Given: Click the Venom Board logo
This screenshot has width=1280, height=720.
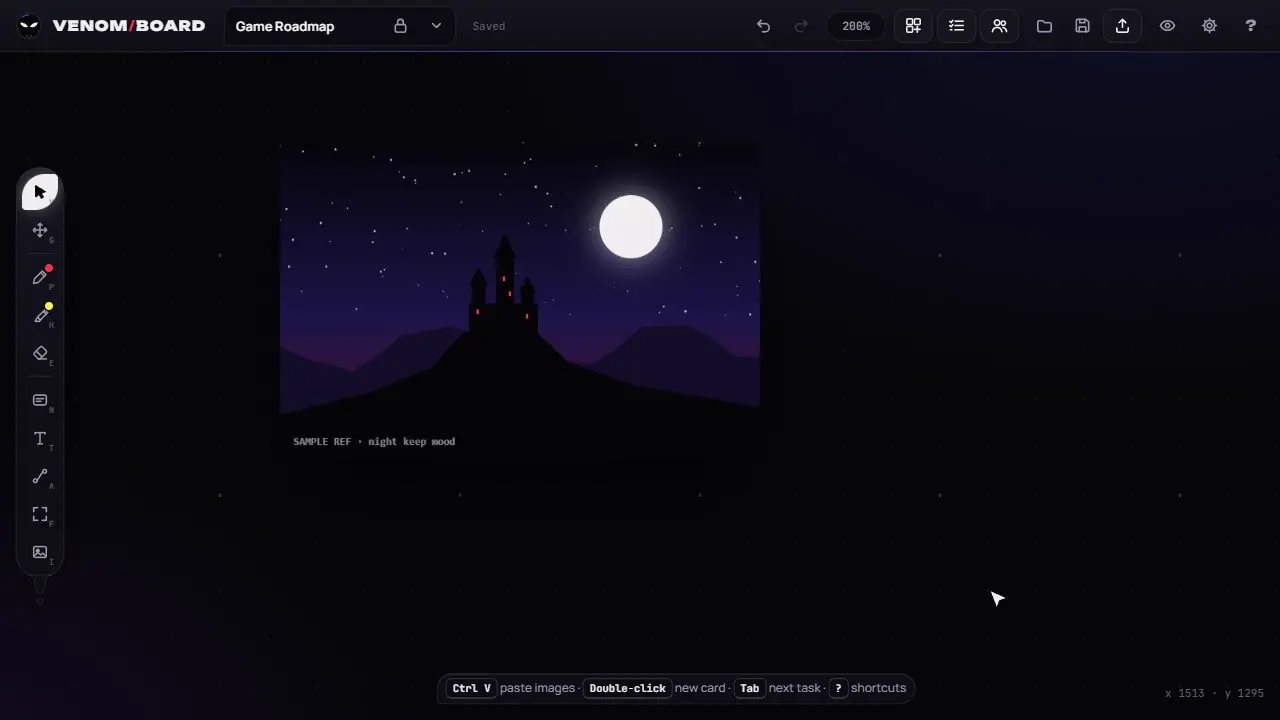Looking at the screenshot, I should (111, 26).
